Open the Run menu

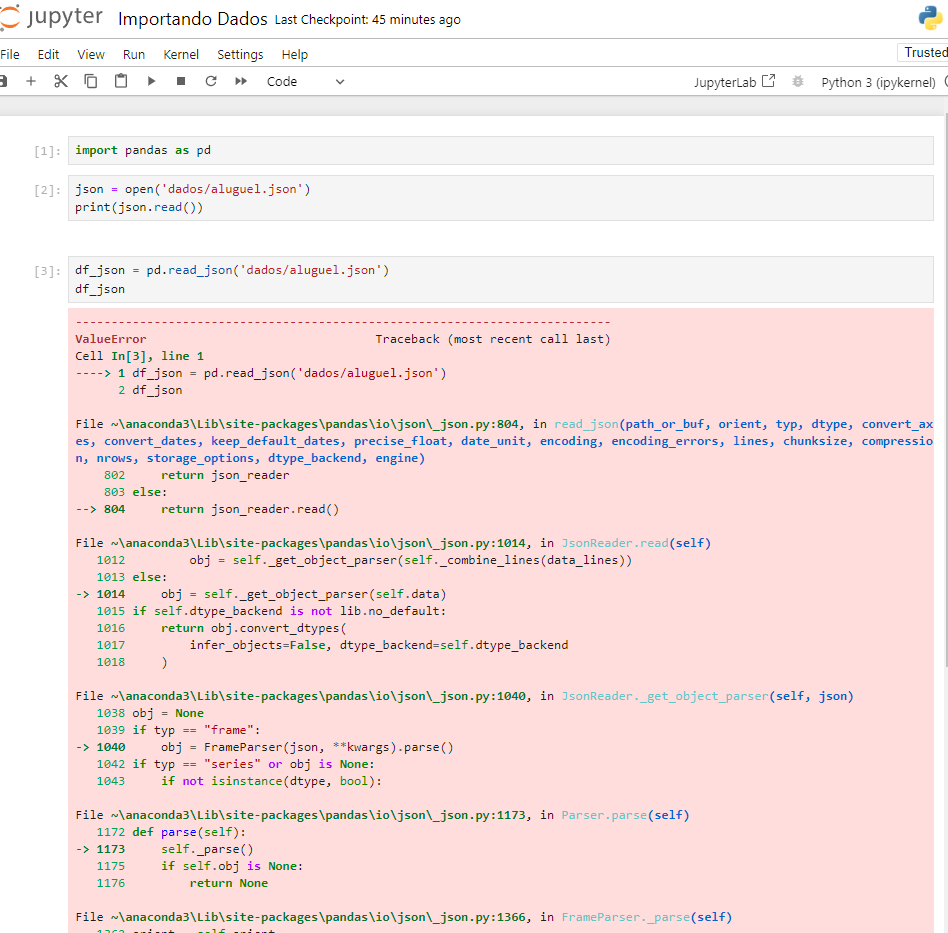point(134,54)
